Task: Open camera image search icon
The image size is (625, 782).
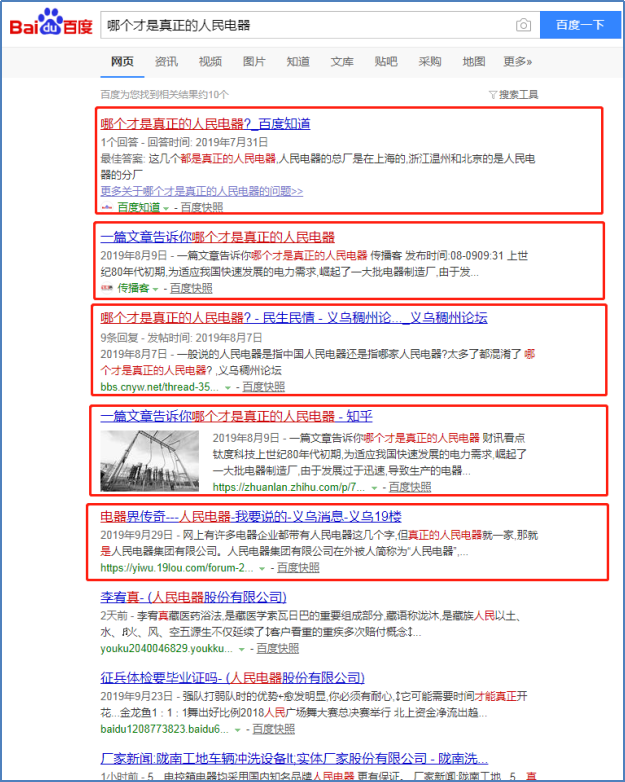Action: (x=523, y=25)
